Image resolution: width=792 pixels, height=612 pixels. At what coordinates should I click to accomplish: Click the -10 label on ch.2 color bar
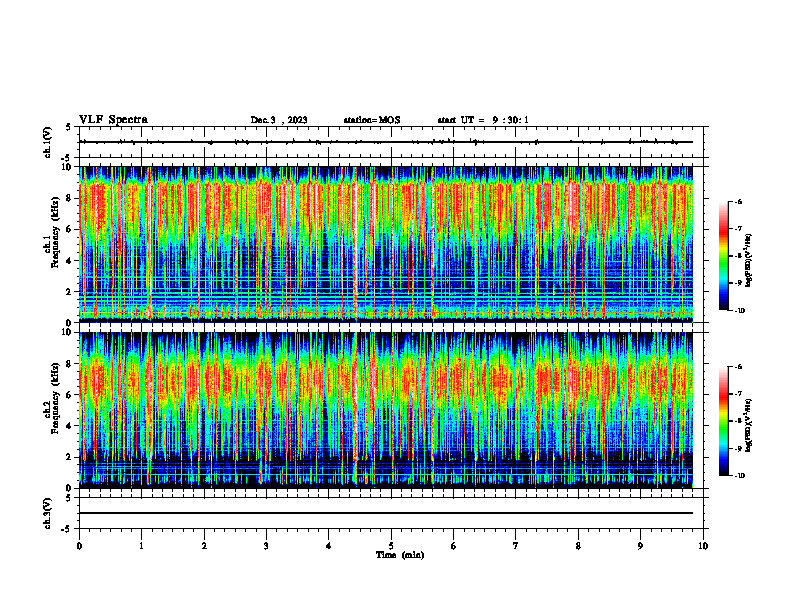coord(739,476)
